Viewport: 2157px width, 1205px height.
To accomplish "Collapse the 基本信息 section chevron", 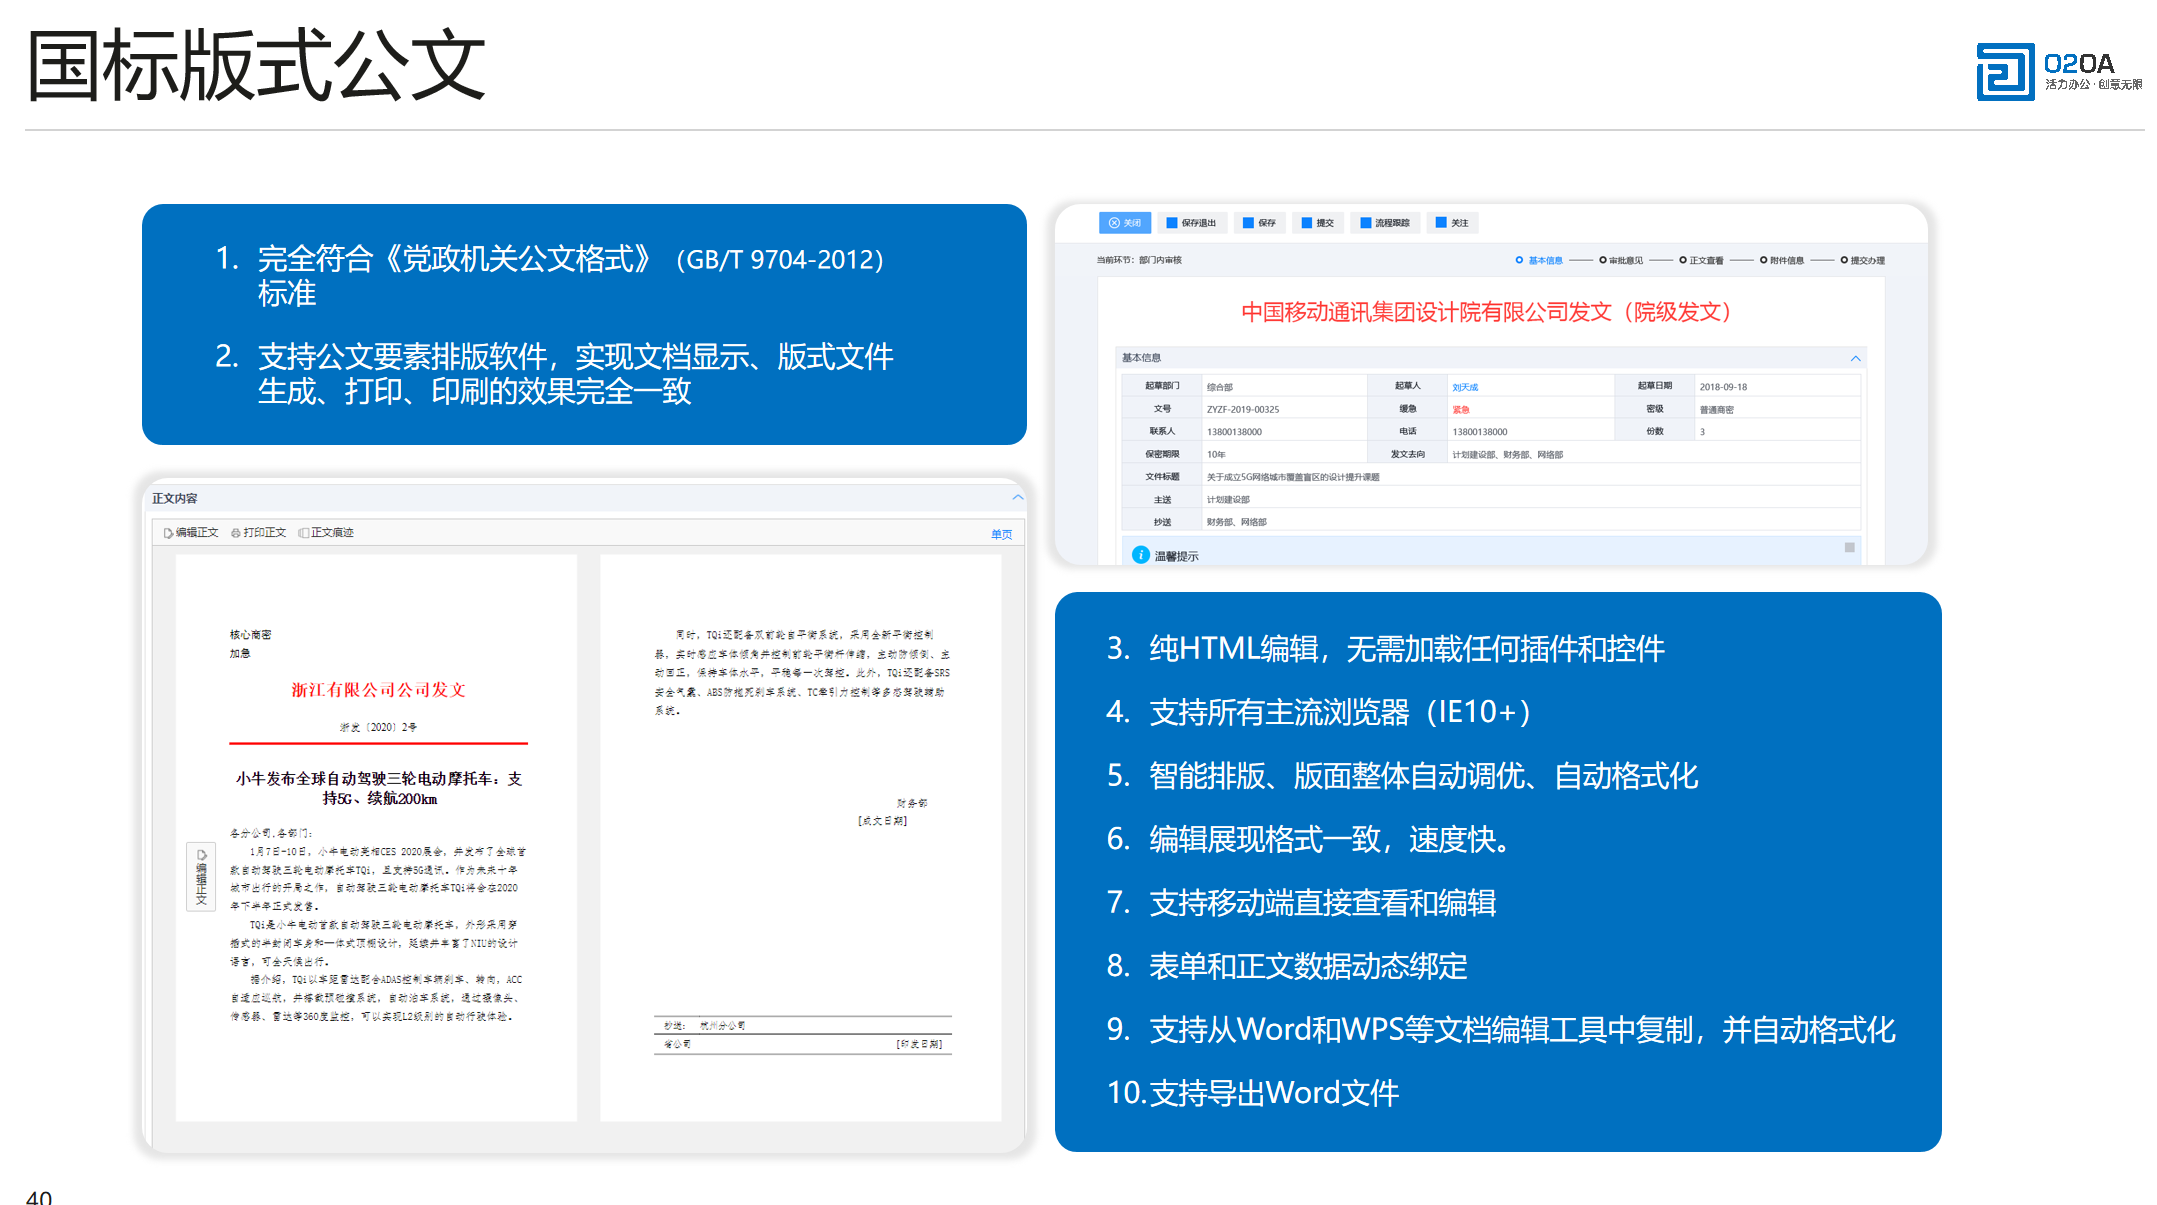I will coord(1855,358).
